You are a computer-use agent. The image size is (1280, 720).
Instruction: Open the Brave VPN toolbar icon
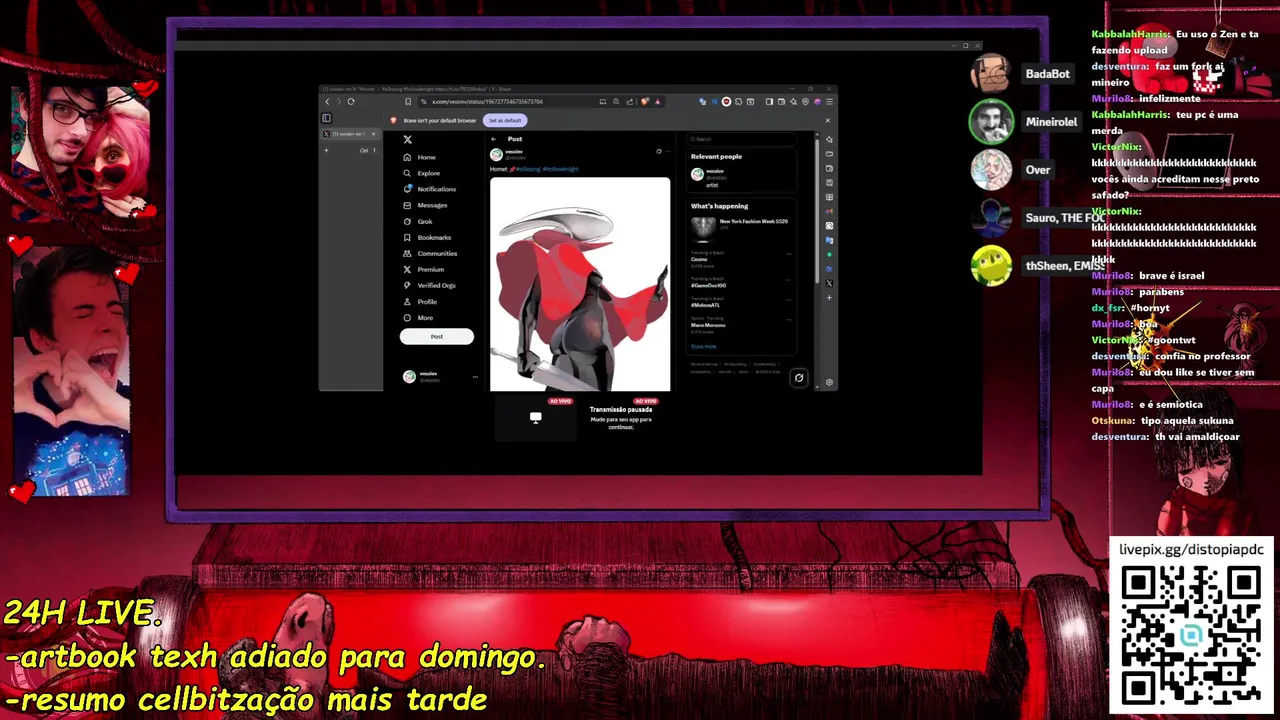point(805,101)
